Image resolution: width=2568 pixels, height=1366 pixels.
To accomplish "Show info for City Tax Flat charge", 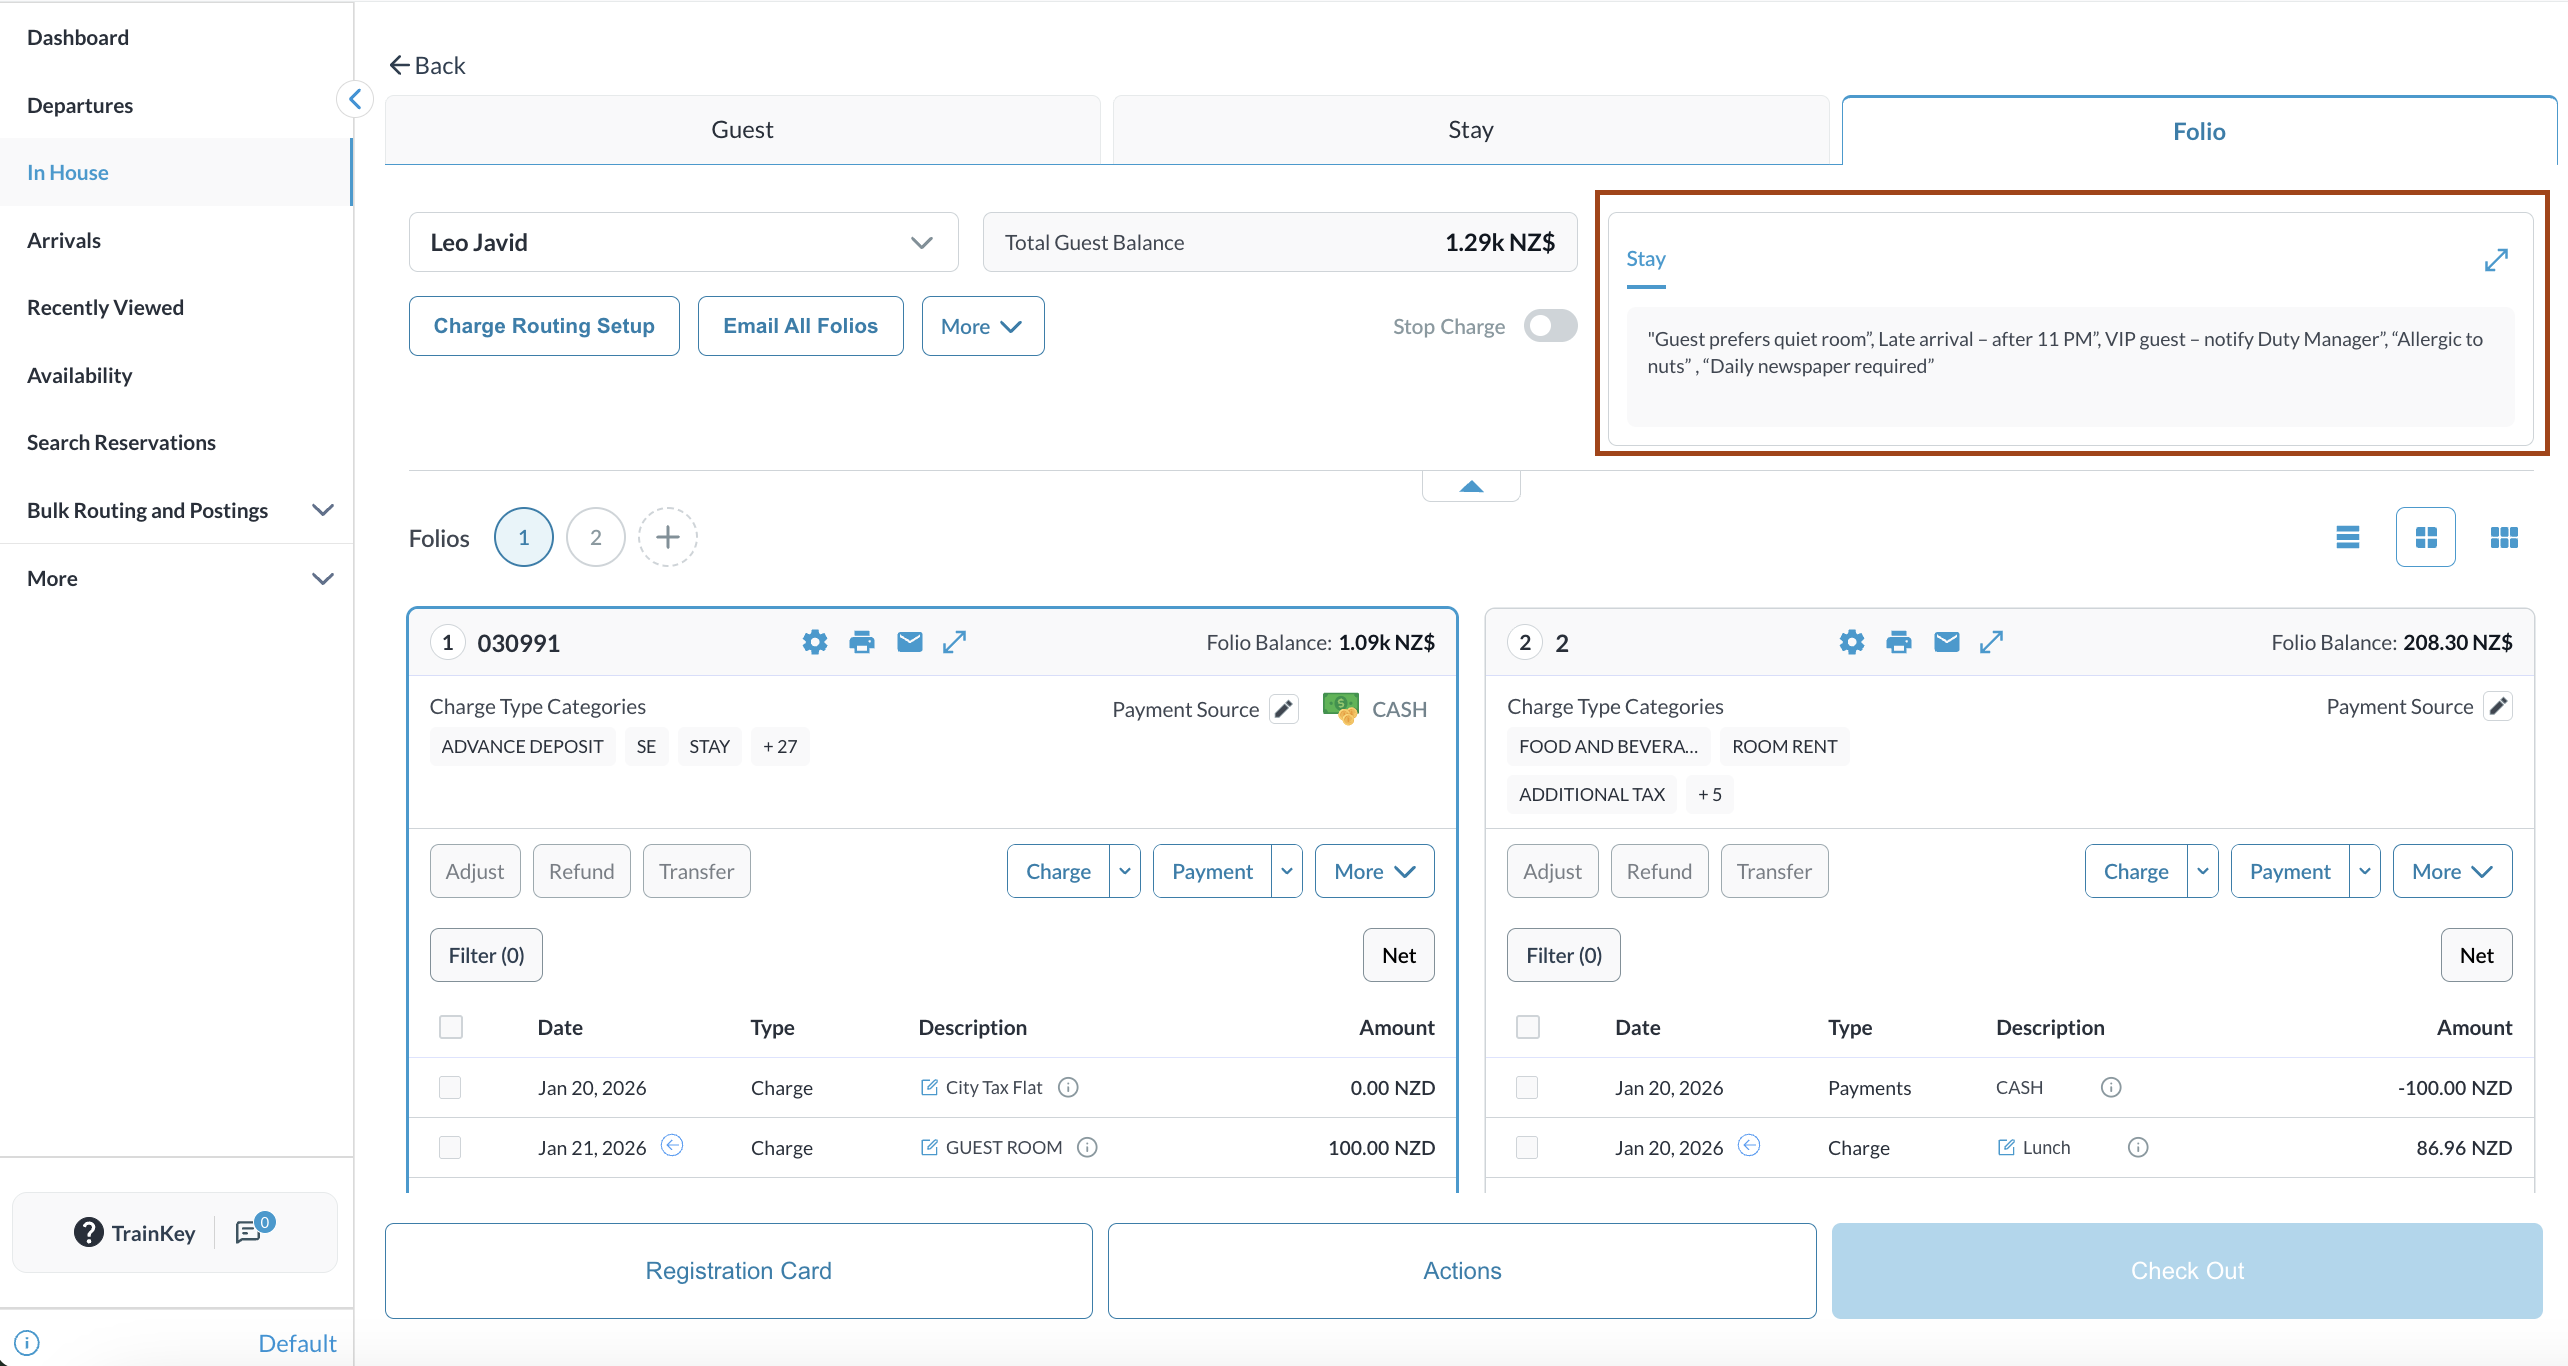I will click(1068, 1087).
